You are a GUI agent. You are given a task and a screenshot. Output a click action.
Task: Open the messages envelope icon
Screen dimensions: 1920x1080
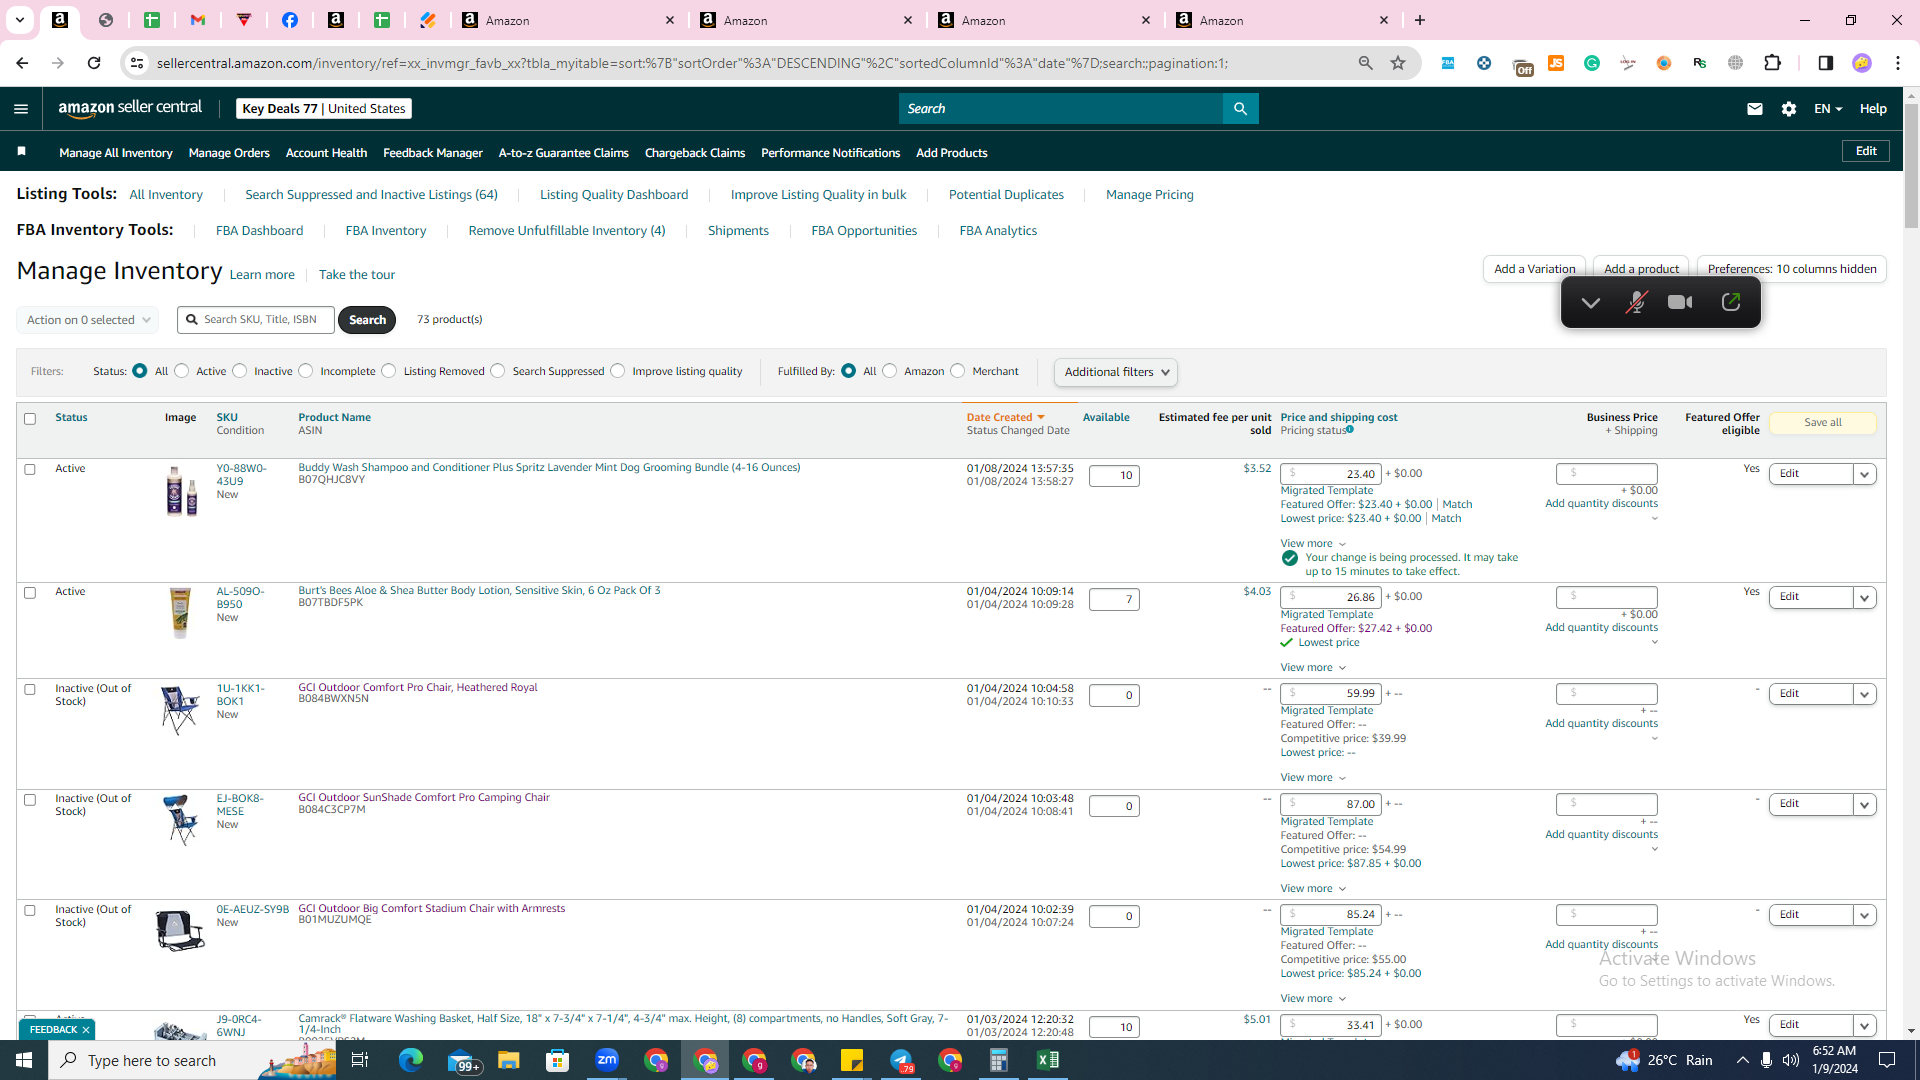(x=1754, y=109)
